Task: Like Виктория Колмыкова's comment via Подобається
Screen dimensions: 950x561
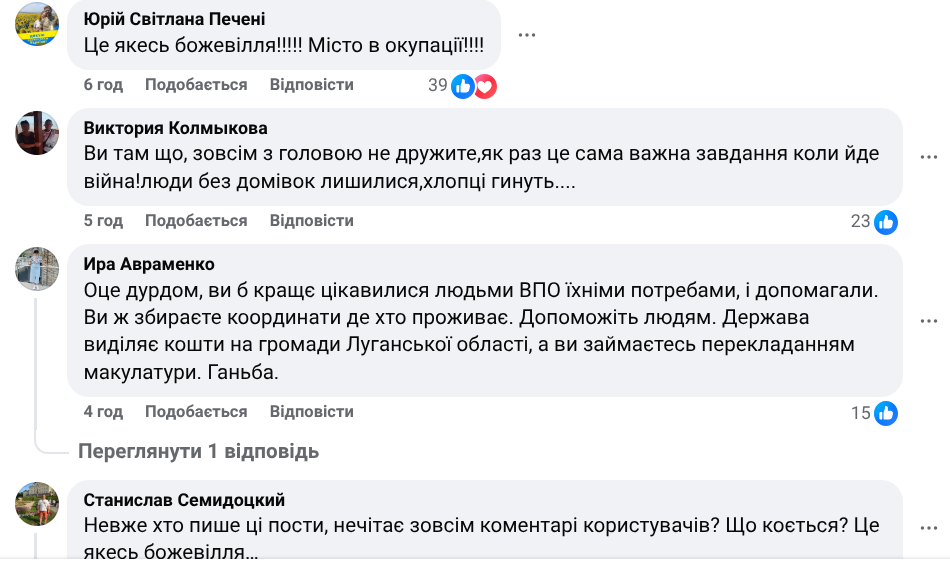Action: click(196, 221)
